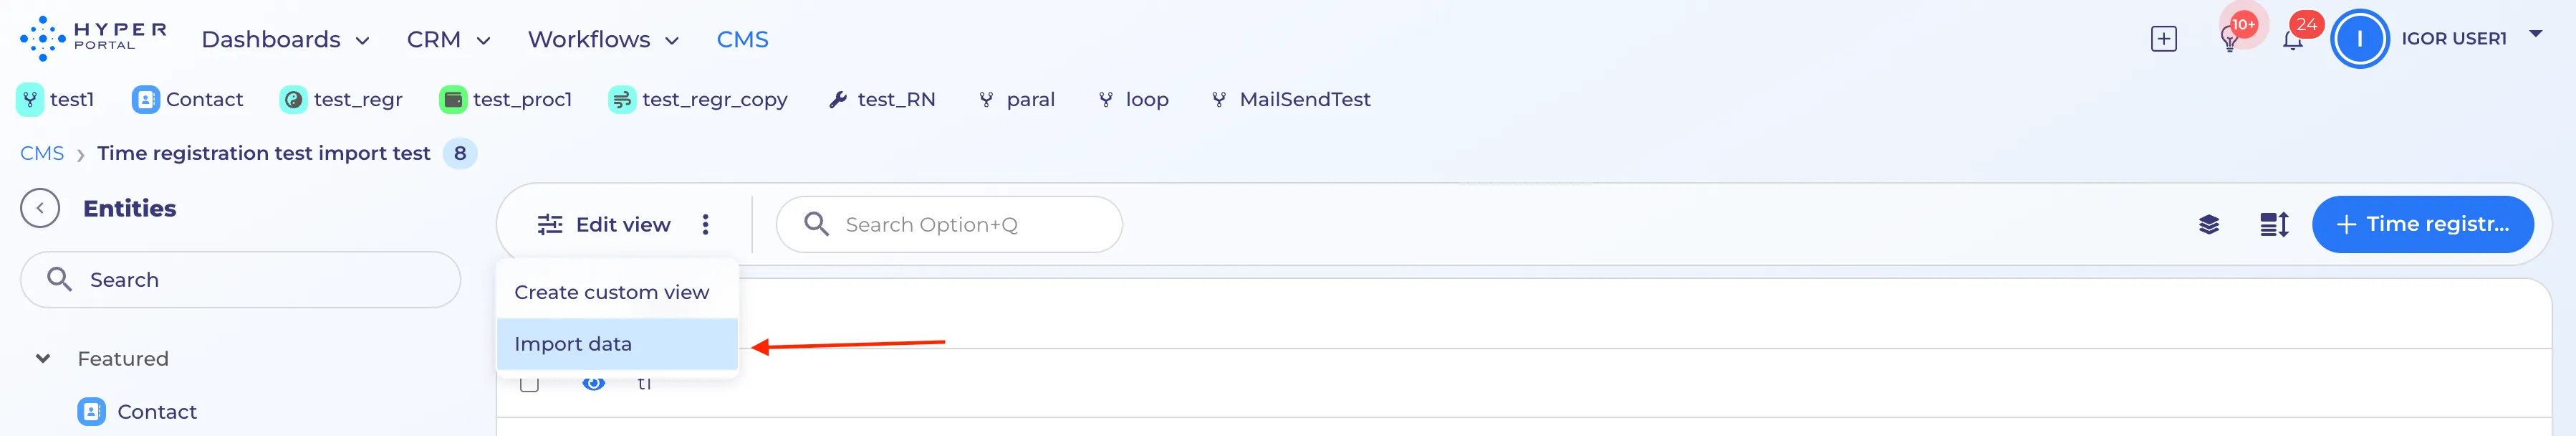
Task: Expand the Dashboards dropdown
Action: [286, 40]
